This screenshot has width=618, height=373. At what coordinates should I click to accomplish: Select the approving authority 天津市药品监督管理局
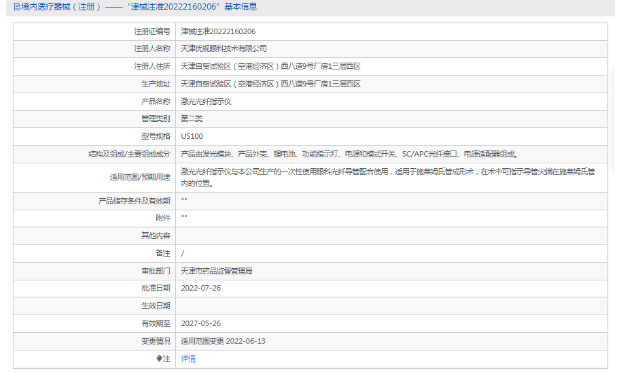pyautogui.click(x=216, y=271)
